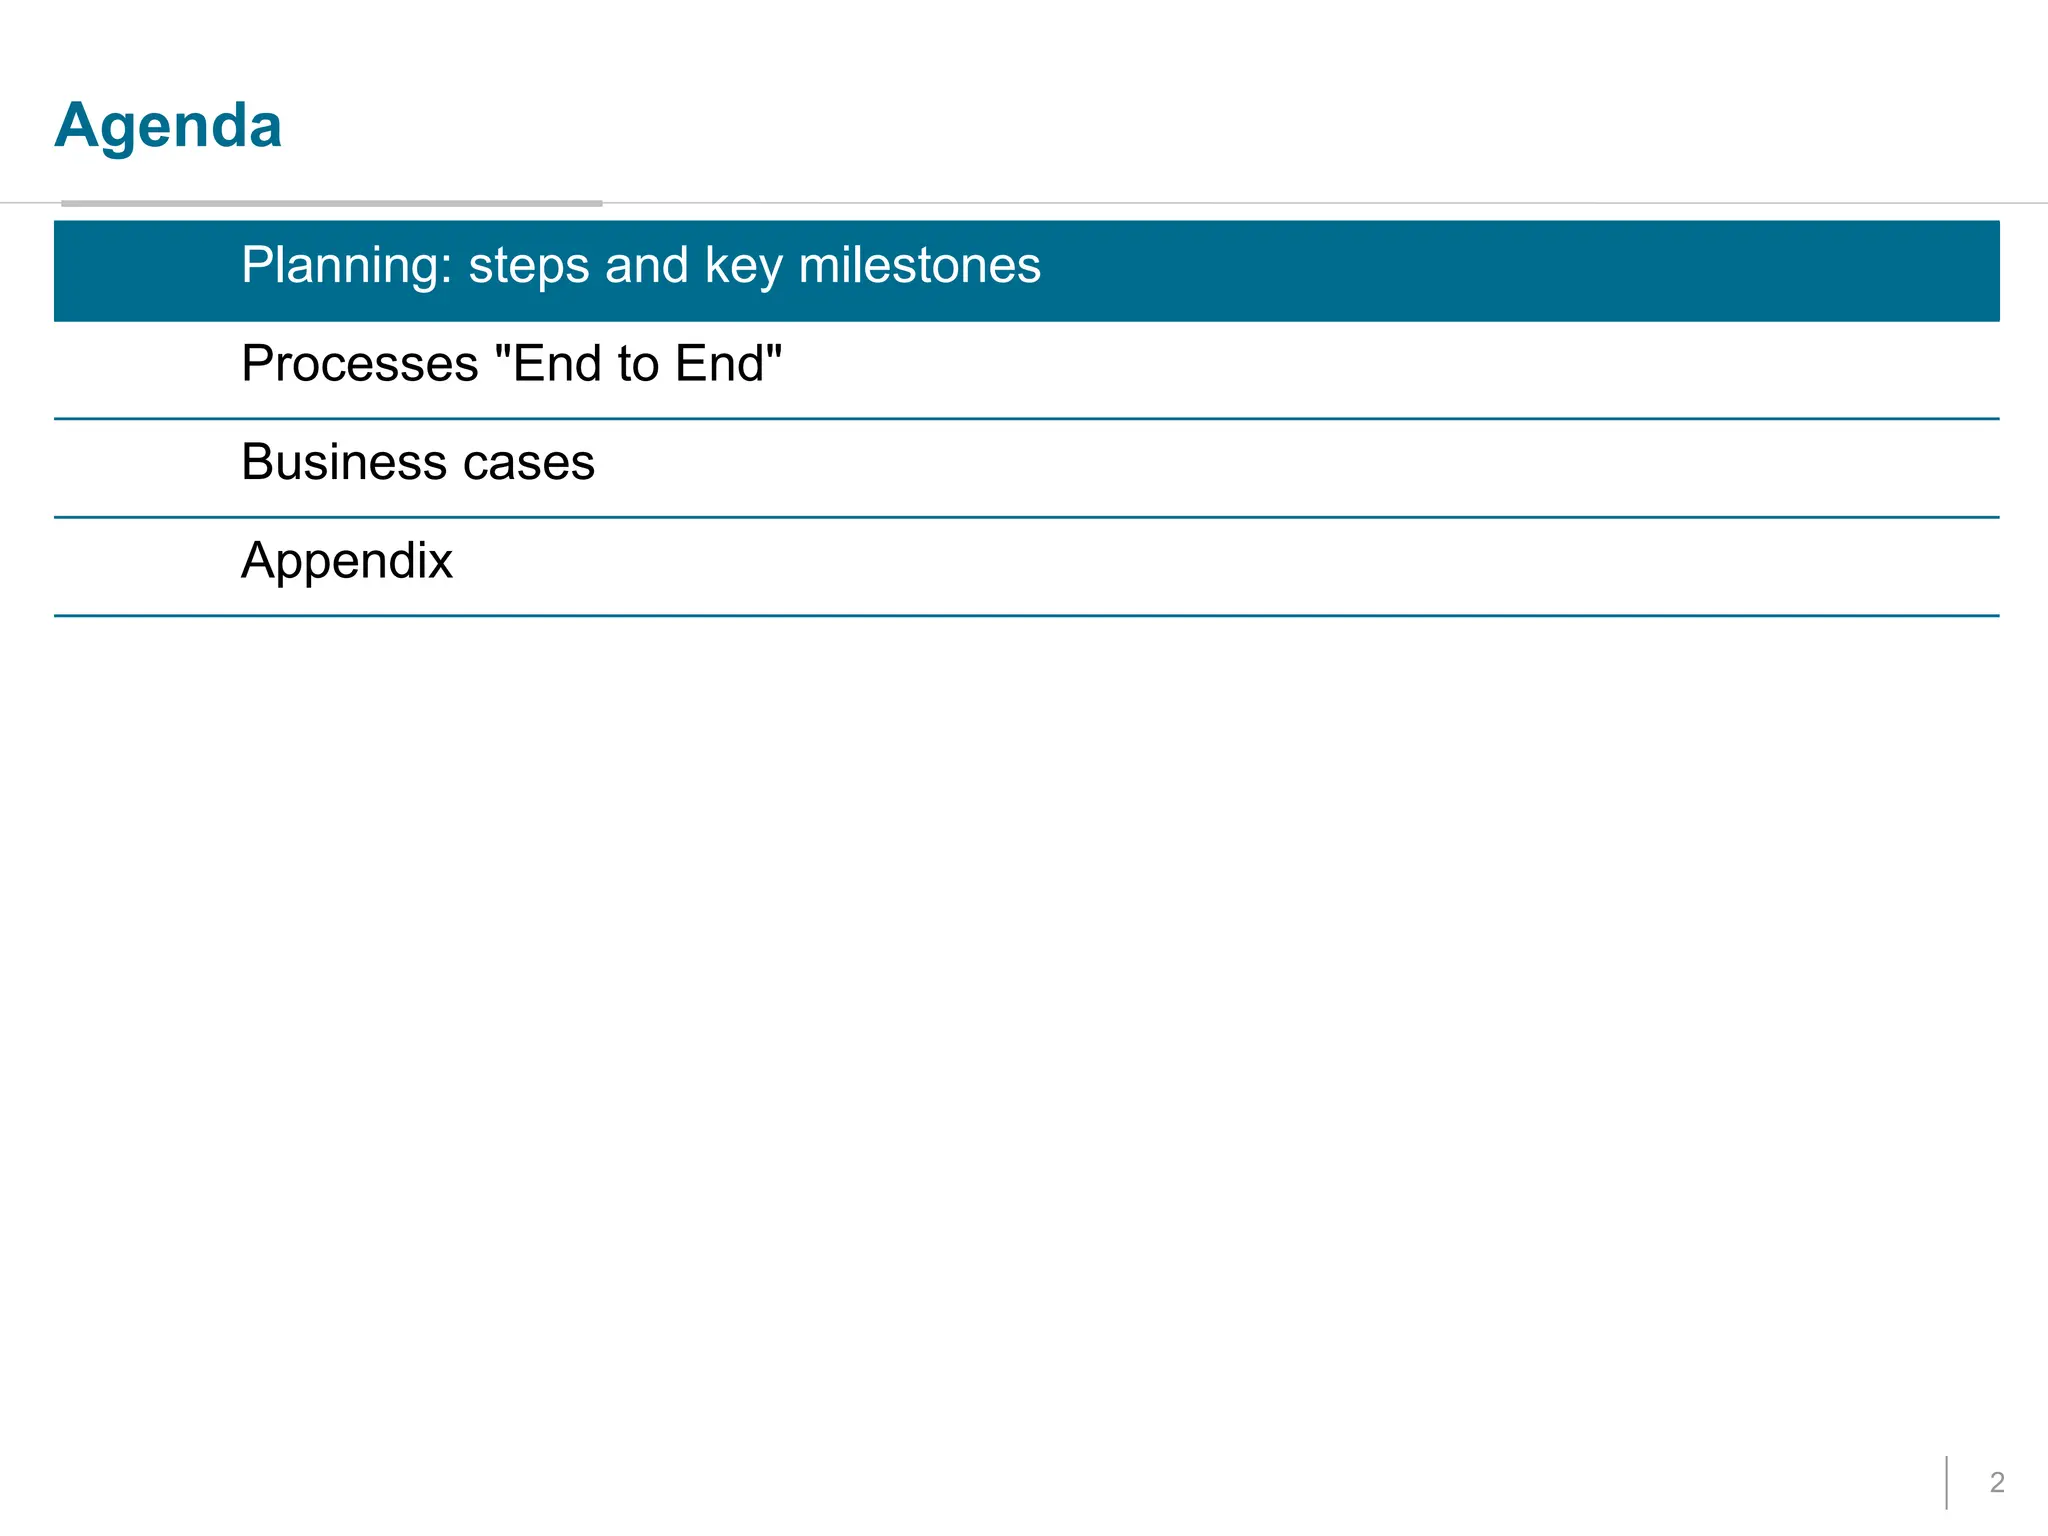Click the slide page number 2
This screenshot has width=2048, height=1536.
pyautogui.click(x=1997, y=1482)
